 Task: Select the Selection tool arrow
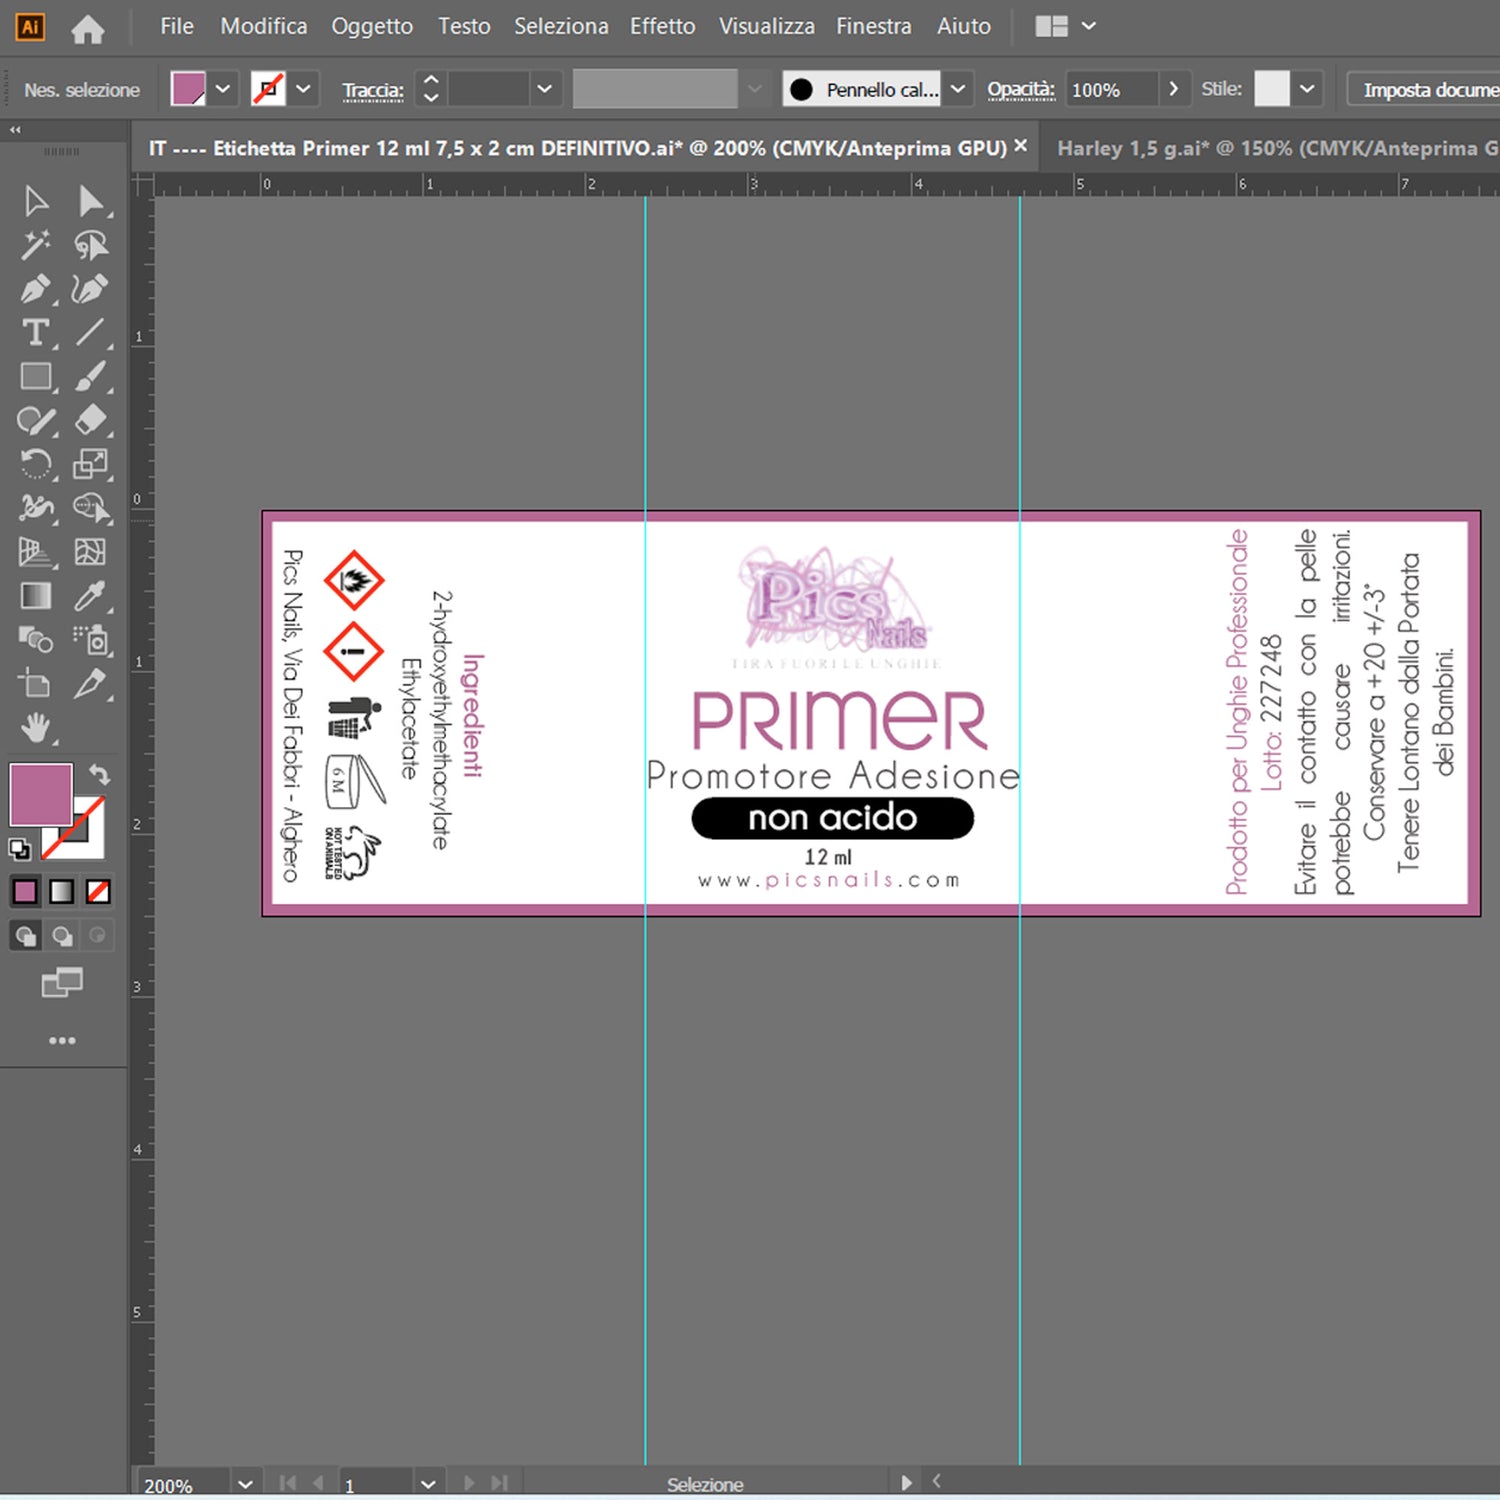point(36,201)
